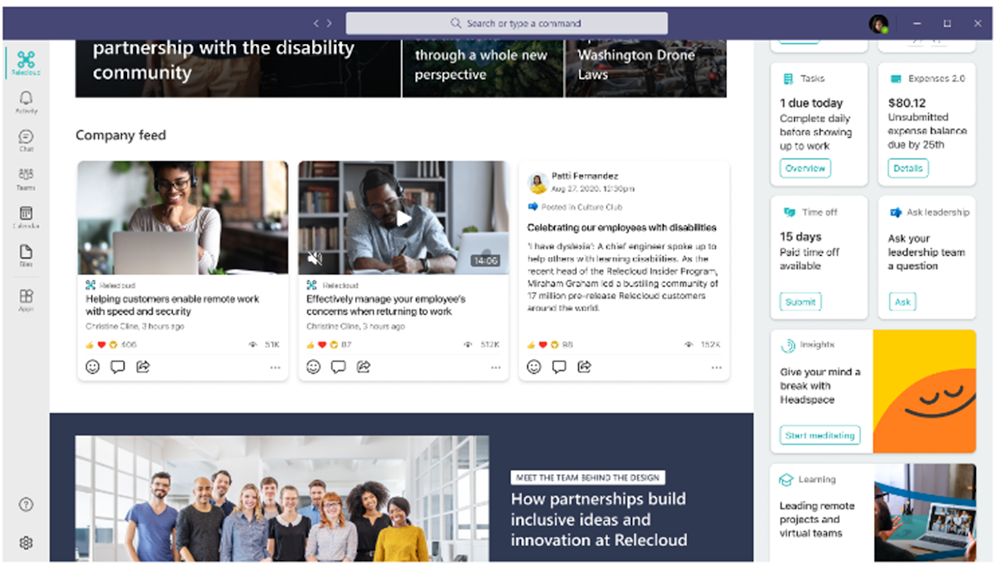This screenshot has width=999, height=571.
Task: Open the headline Helping customers enable remote work
Action: coord(173,305)
